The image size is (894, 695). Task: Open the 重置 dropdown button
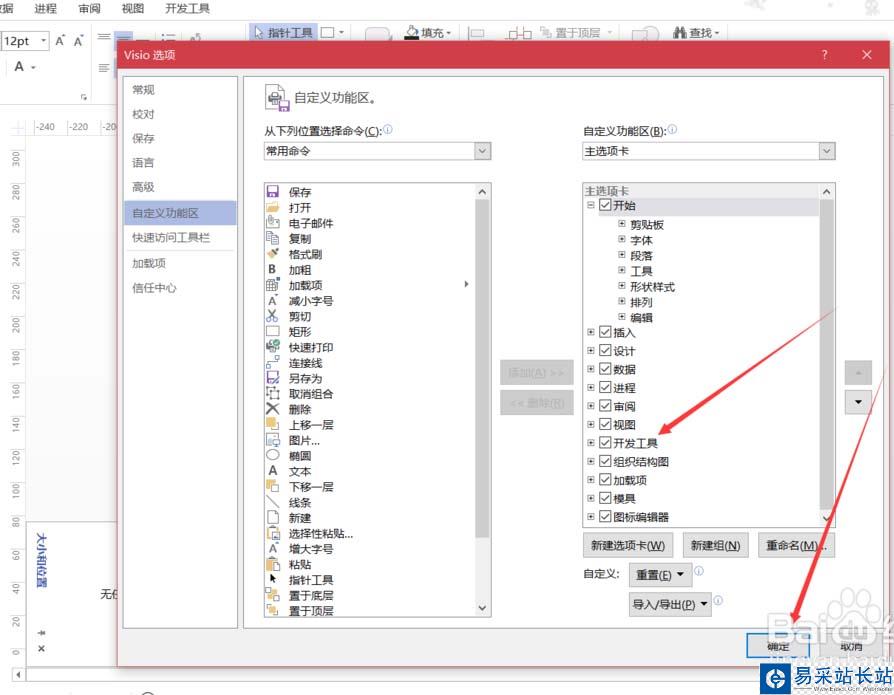point(660,575)
